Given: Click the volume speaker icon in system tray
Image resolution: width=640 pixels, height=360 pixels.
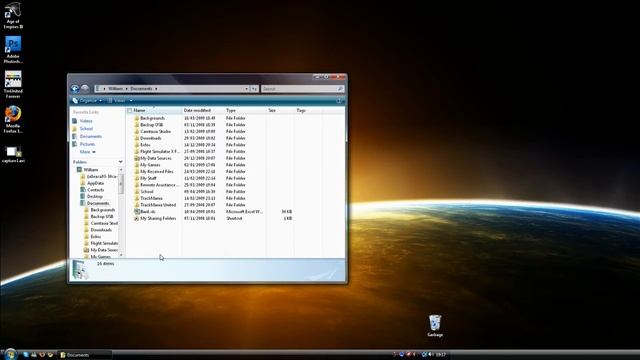Looking at the screenshot, I should click(431, 354).
